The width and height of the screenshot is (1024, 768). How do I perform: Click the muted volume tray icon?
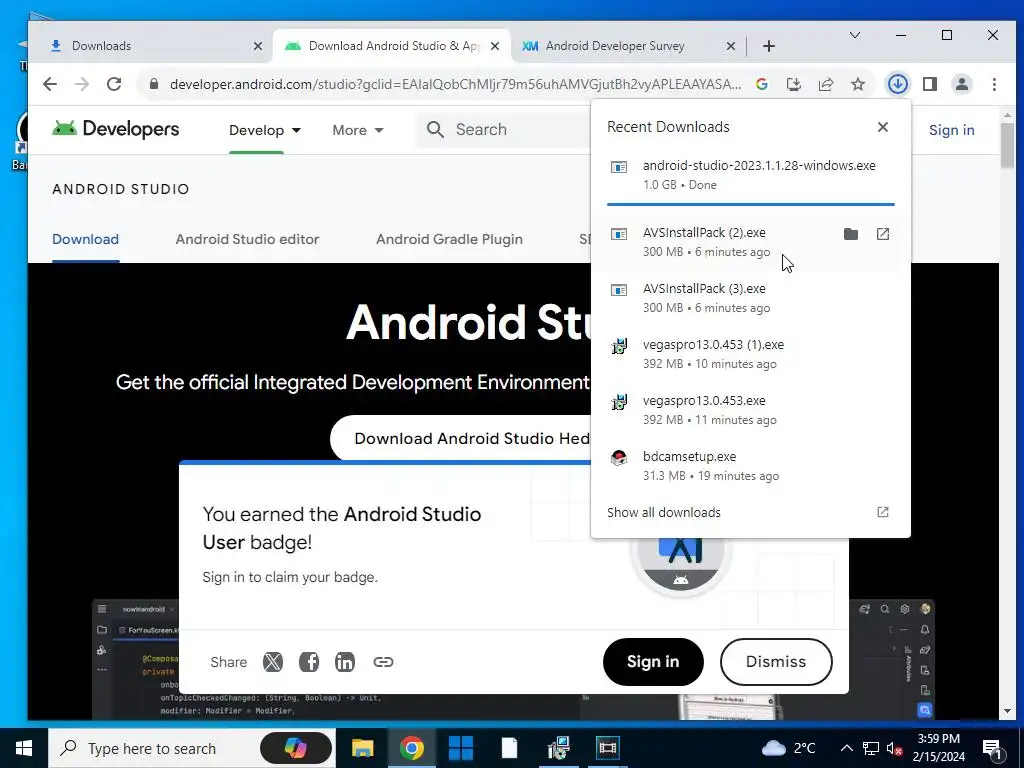(894, 748)
